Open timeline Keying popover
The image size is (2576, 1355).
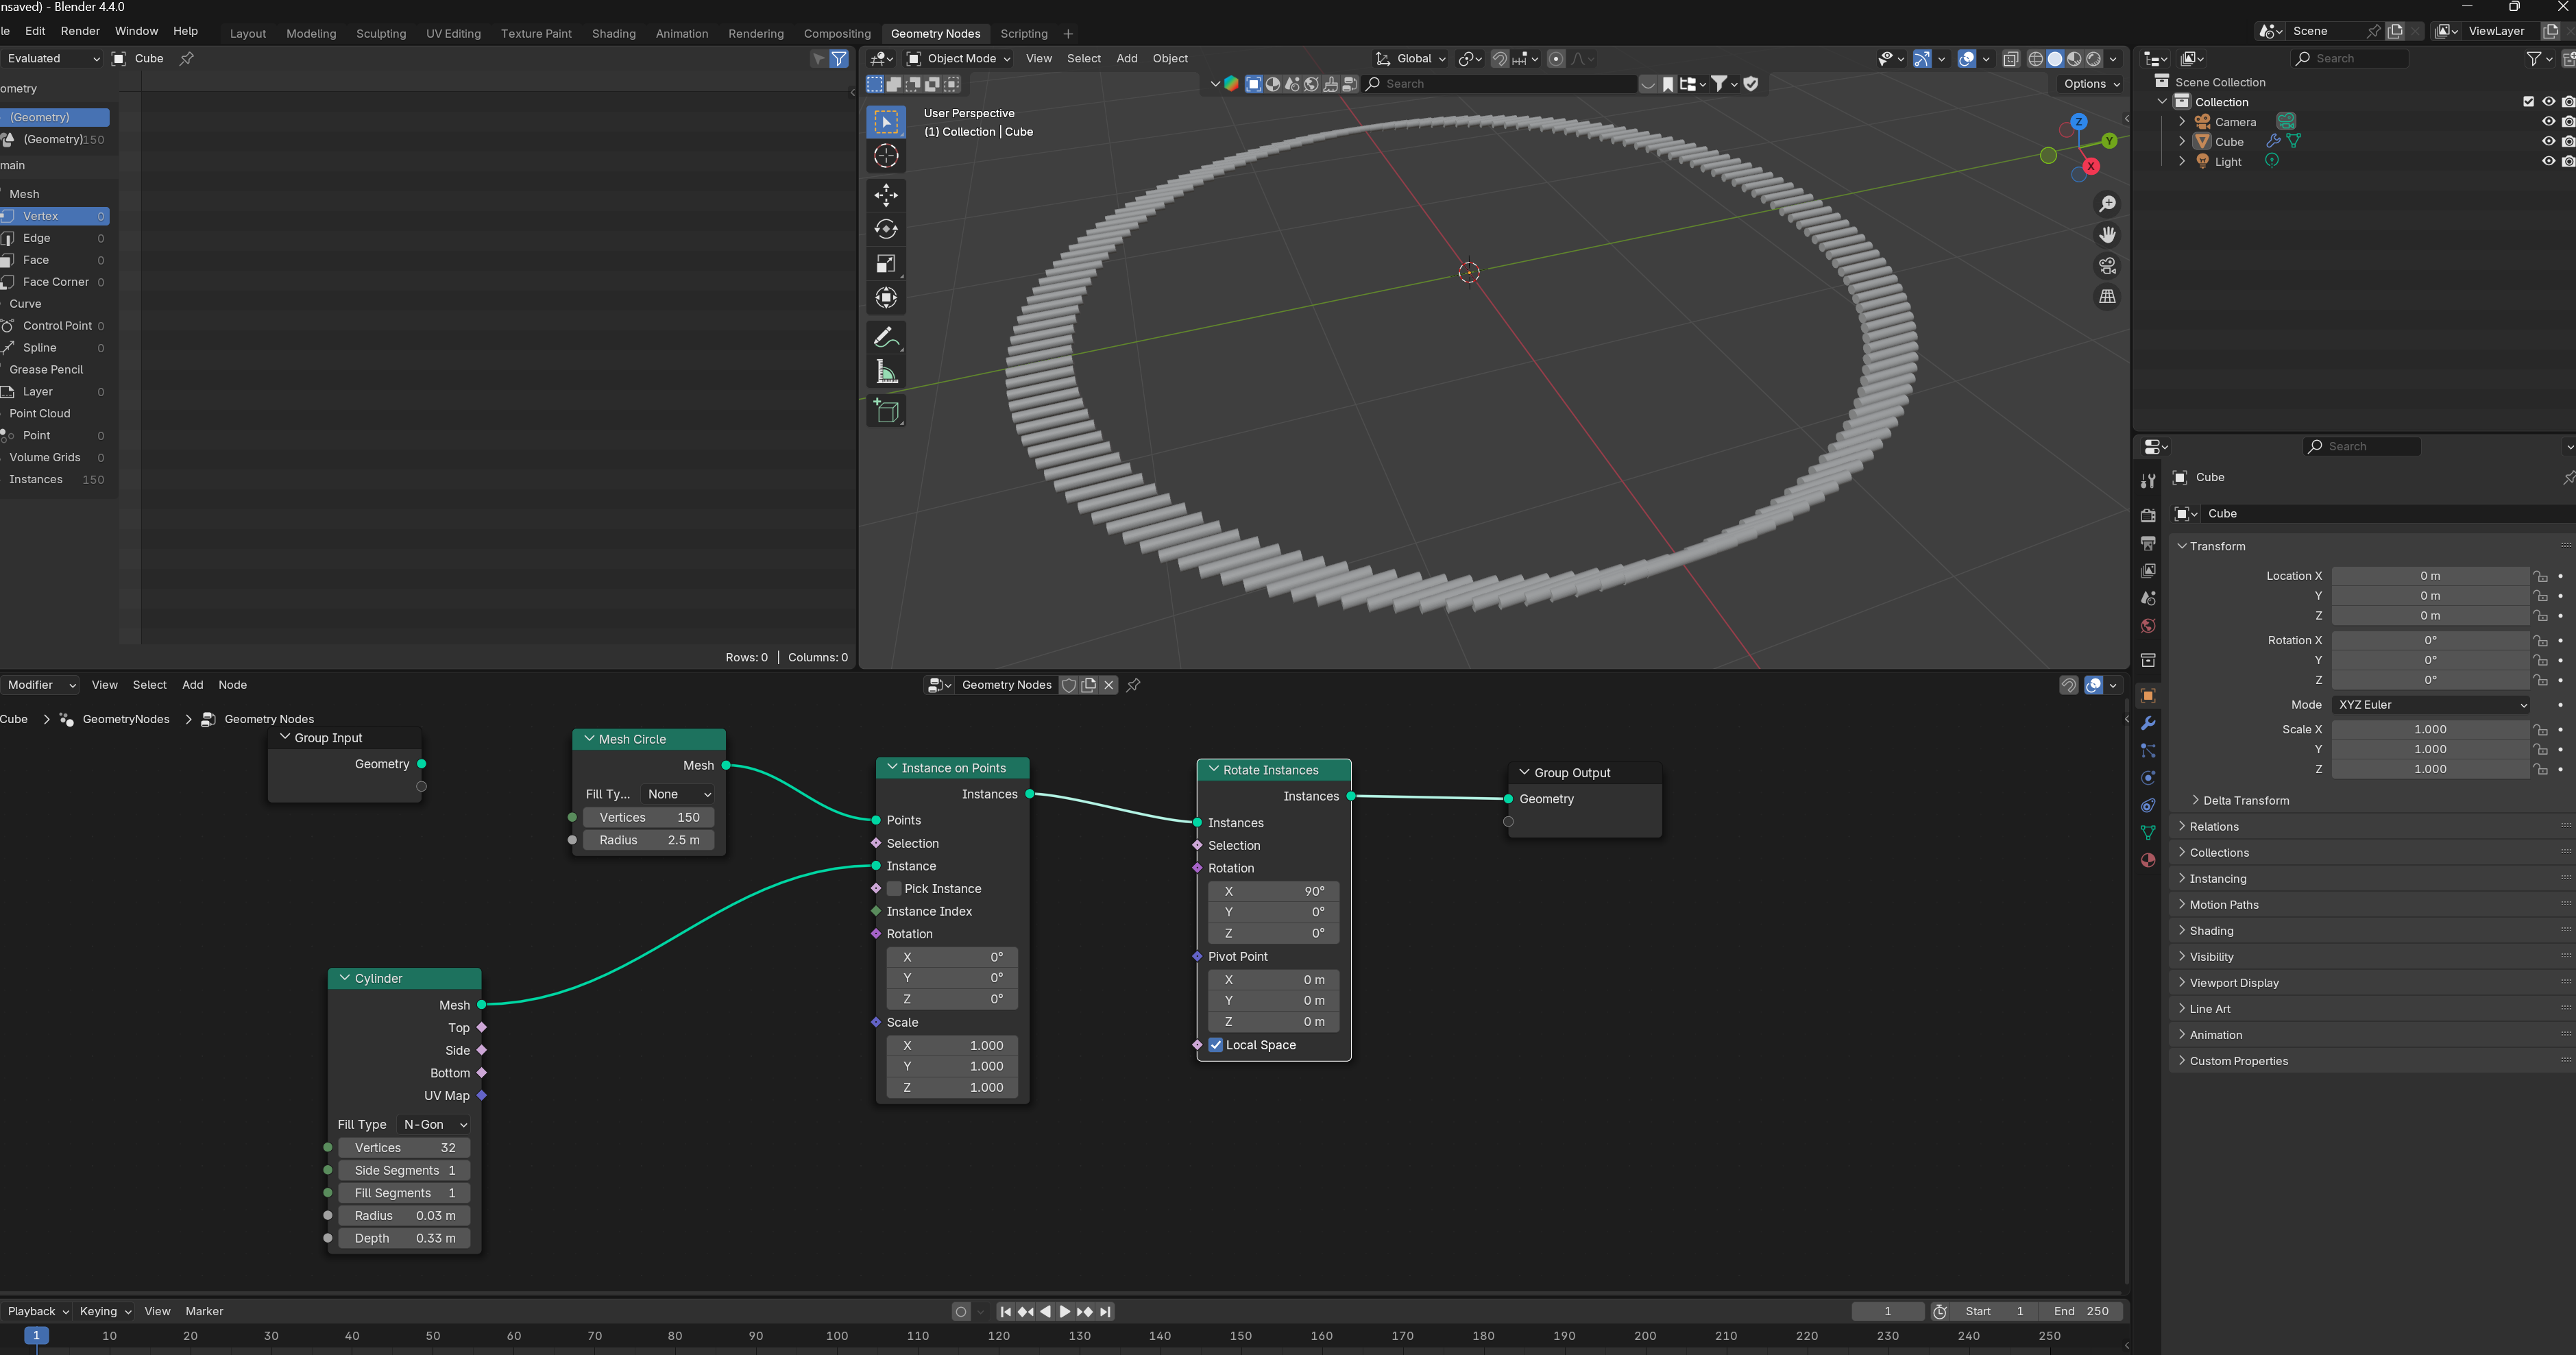(x=105, y=1312)
